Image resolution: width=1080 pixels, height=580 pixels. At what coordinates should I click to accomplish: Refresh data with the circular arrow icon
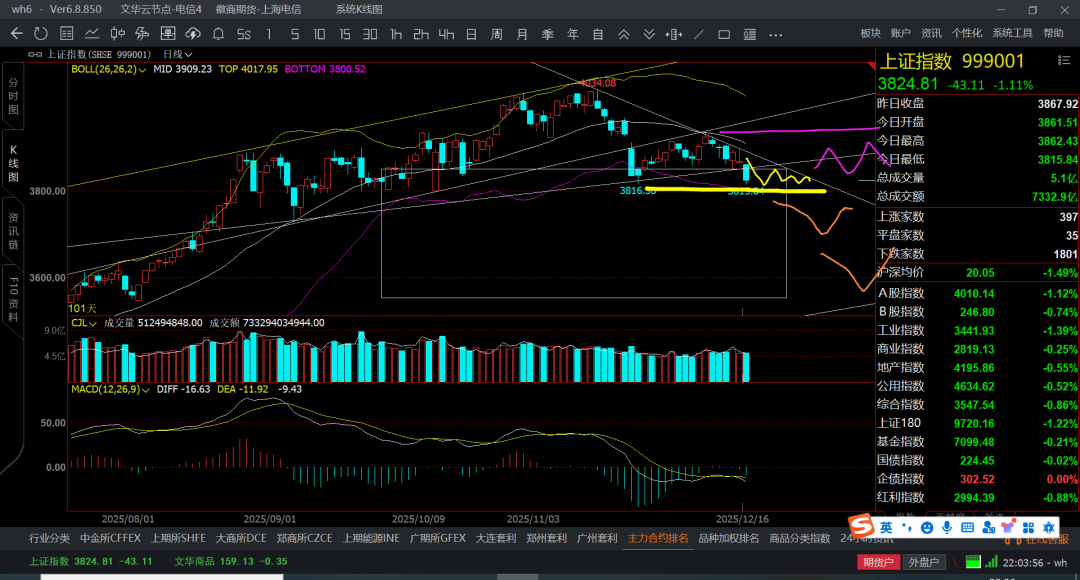41,34
